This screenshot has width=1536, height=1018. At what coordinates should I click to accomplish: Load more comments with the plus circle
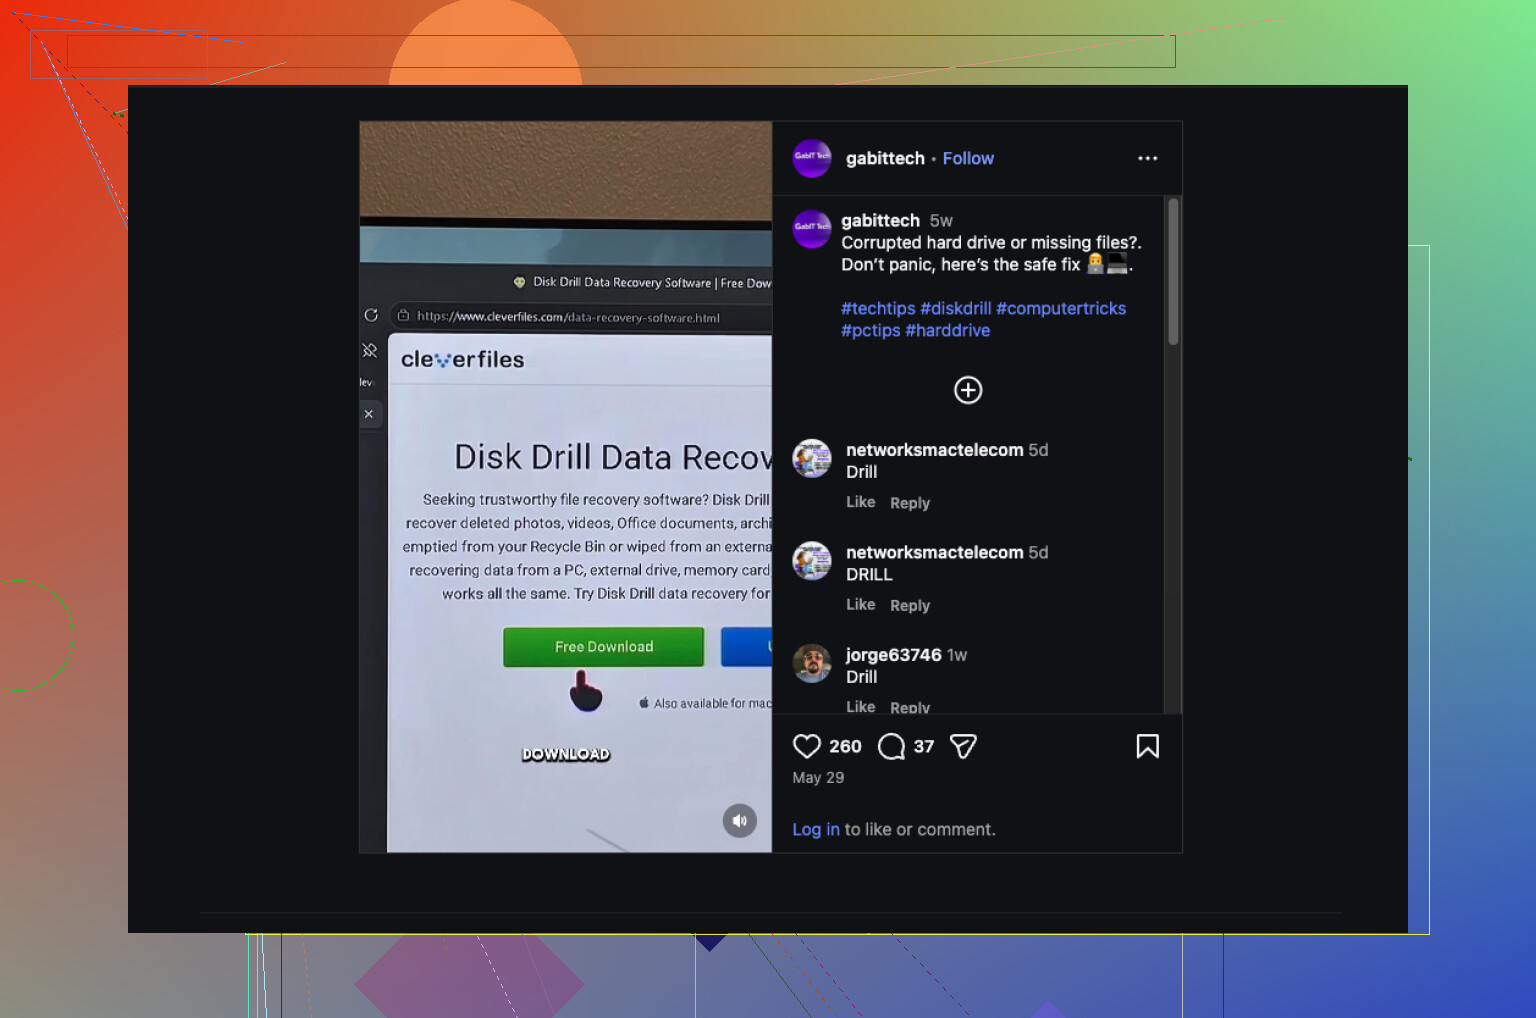(968, 390)
